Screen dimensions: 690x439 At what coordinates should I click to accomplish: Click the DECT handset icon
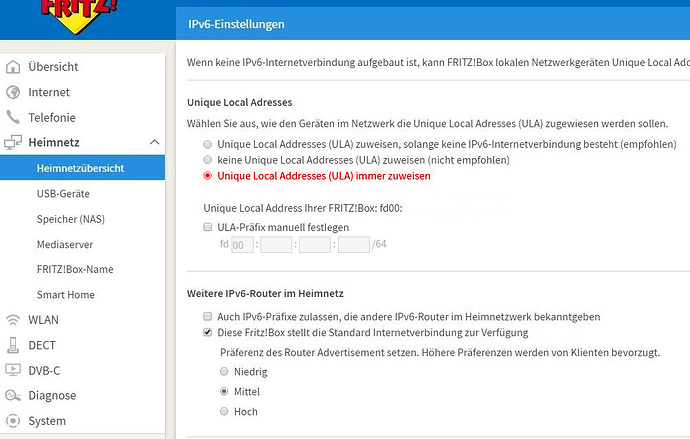[x=13, y=345]
